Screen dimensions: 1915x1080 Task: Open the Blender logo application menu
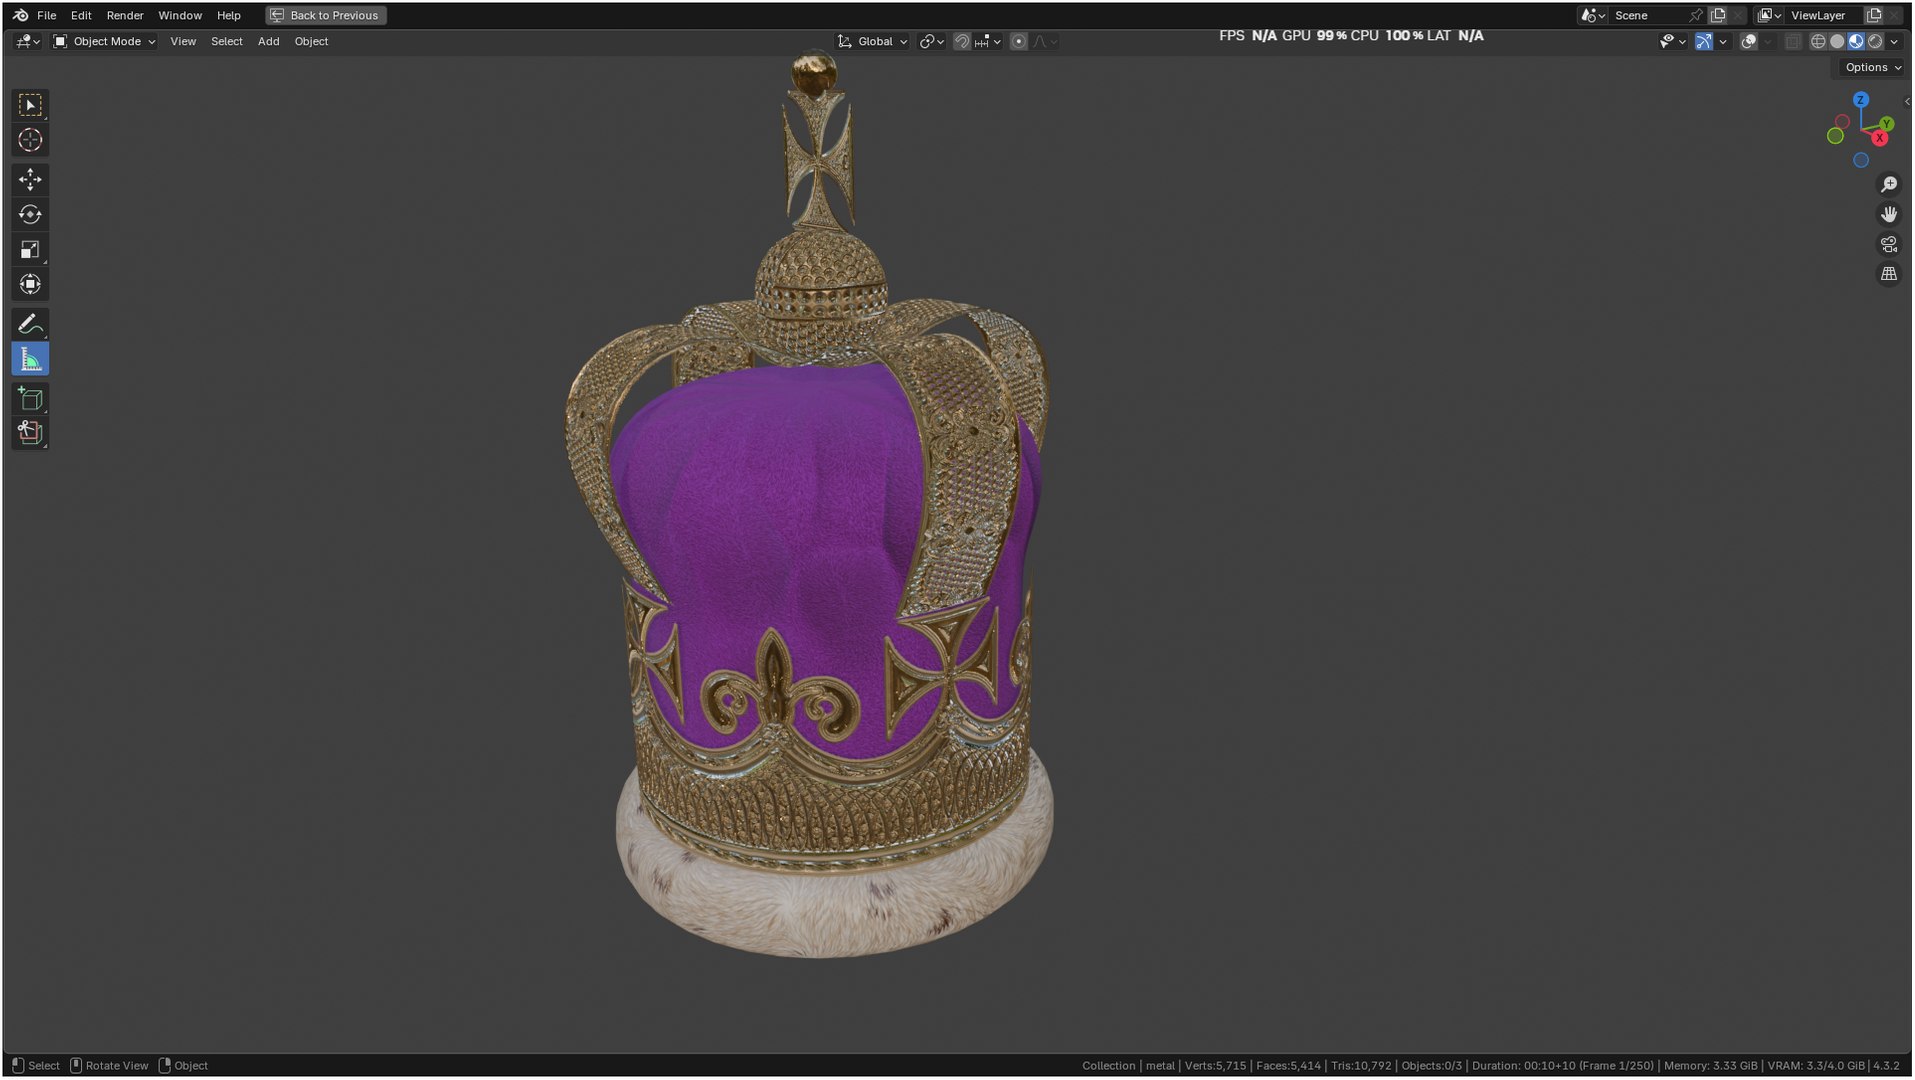(20, 15)
